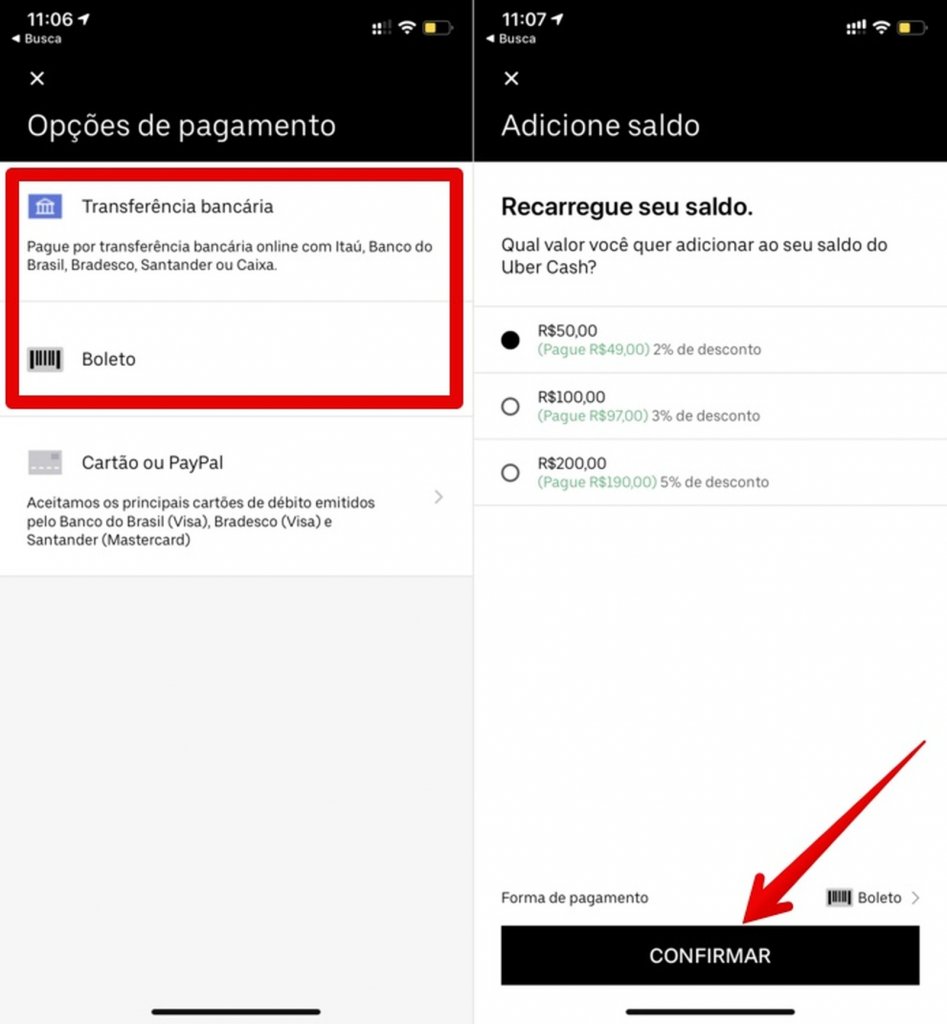Tap the small barcode icon beside Forma de pagamento

pyautogui.click(x=839, y=897)
